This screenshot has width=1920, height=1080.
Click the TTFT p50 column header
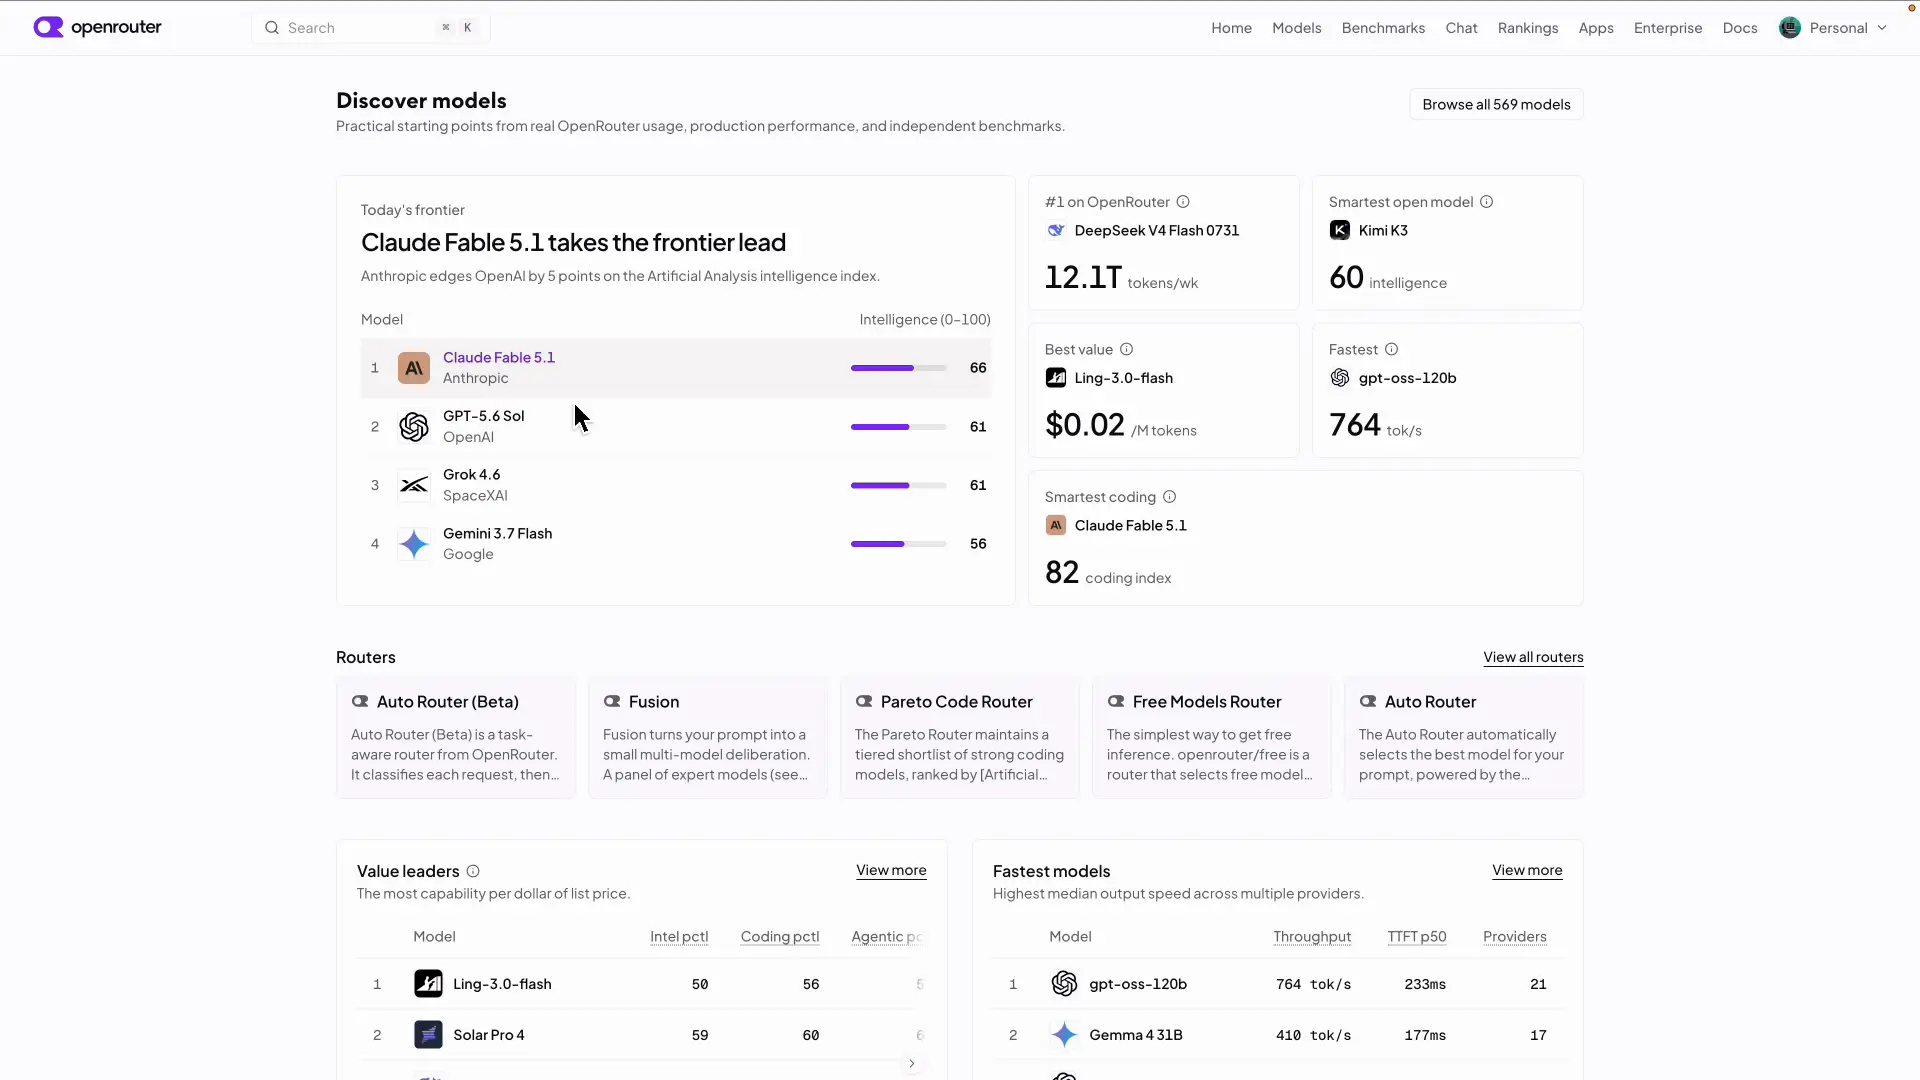point(1417,937)
